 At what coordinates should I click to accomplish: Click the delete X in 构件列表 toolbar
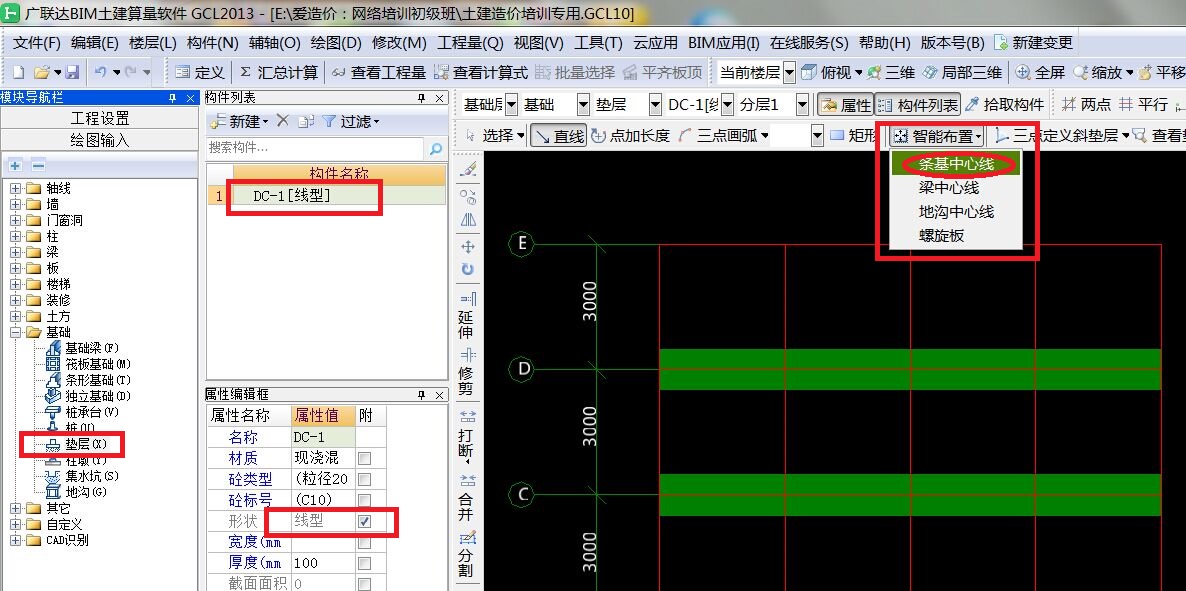click(283, 121)
